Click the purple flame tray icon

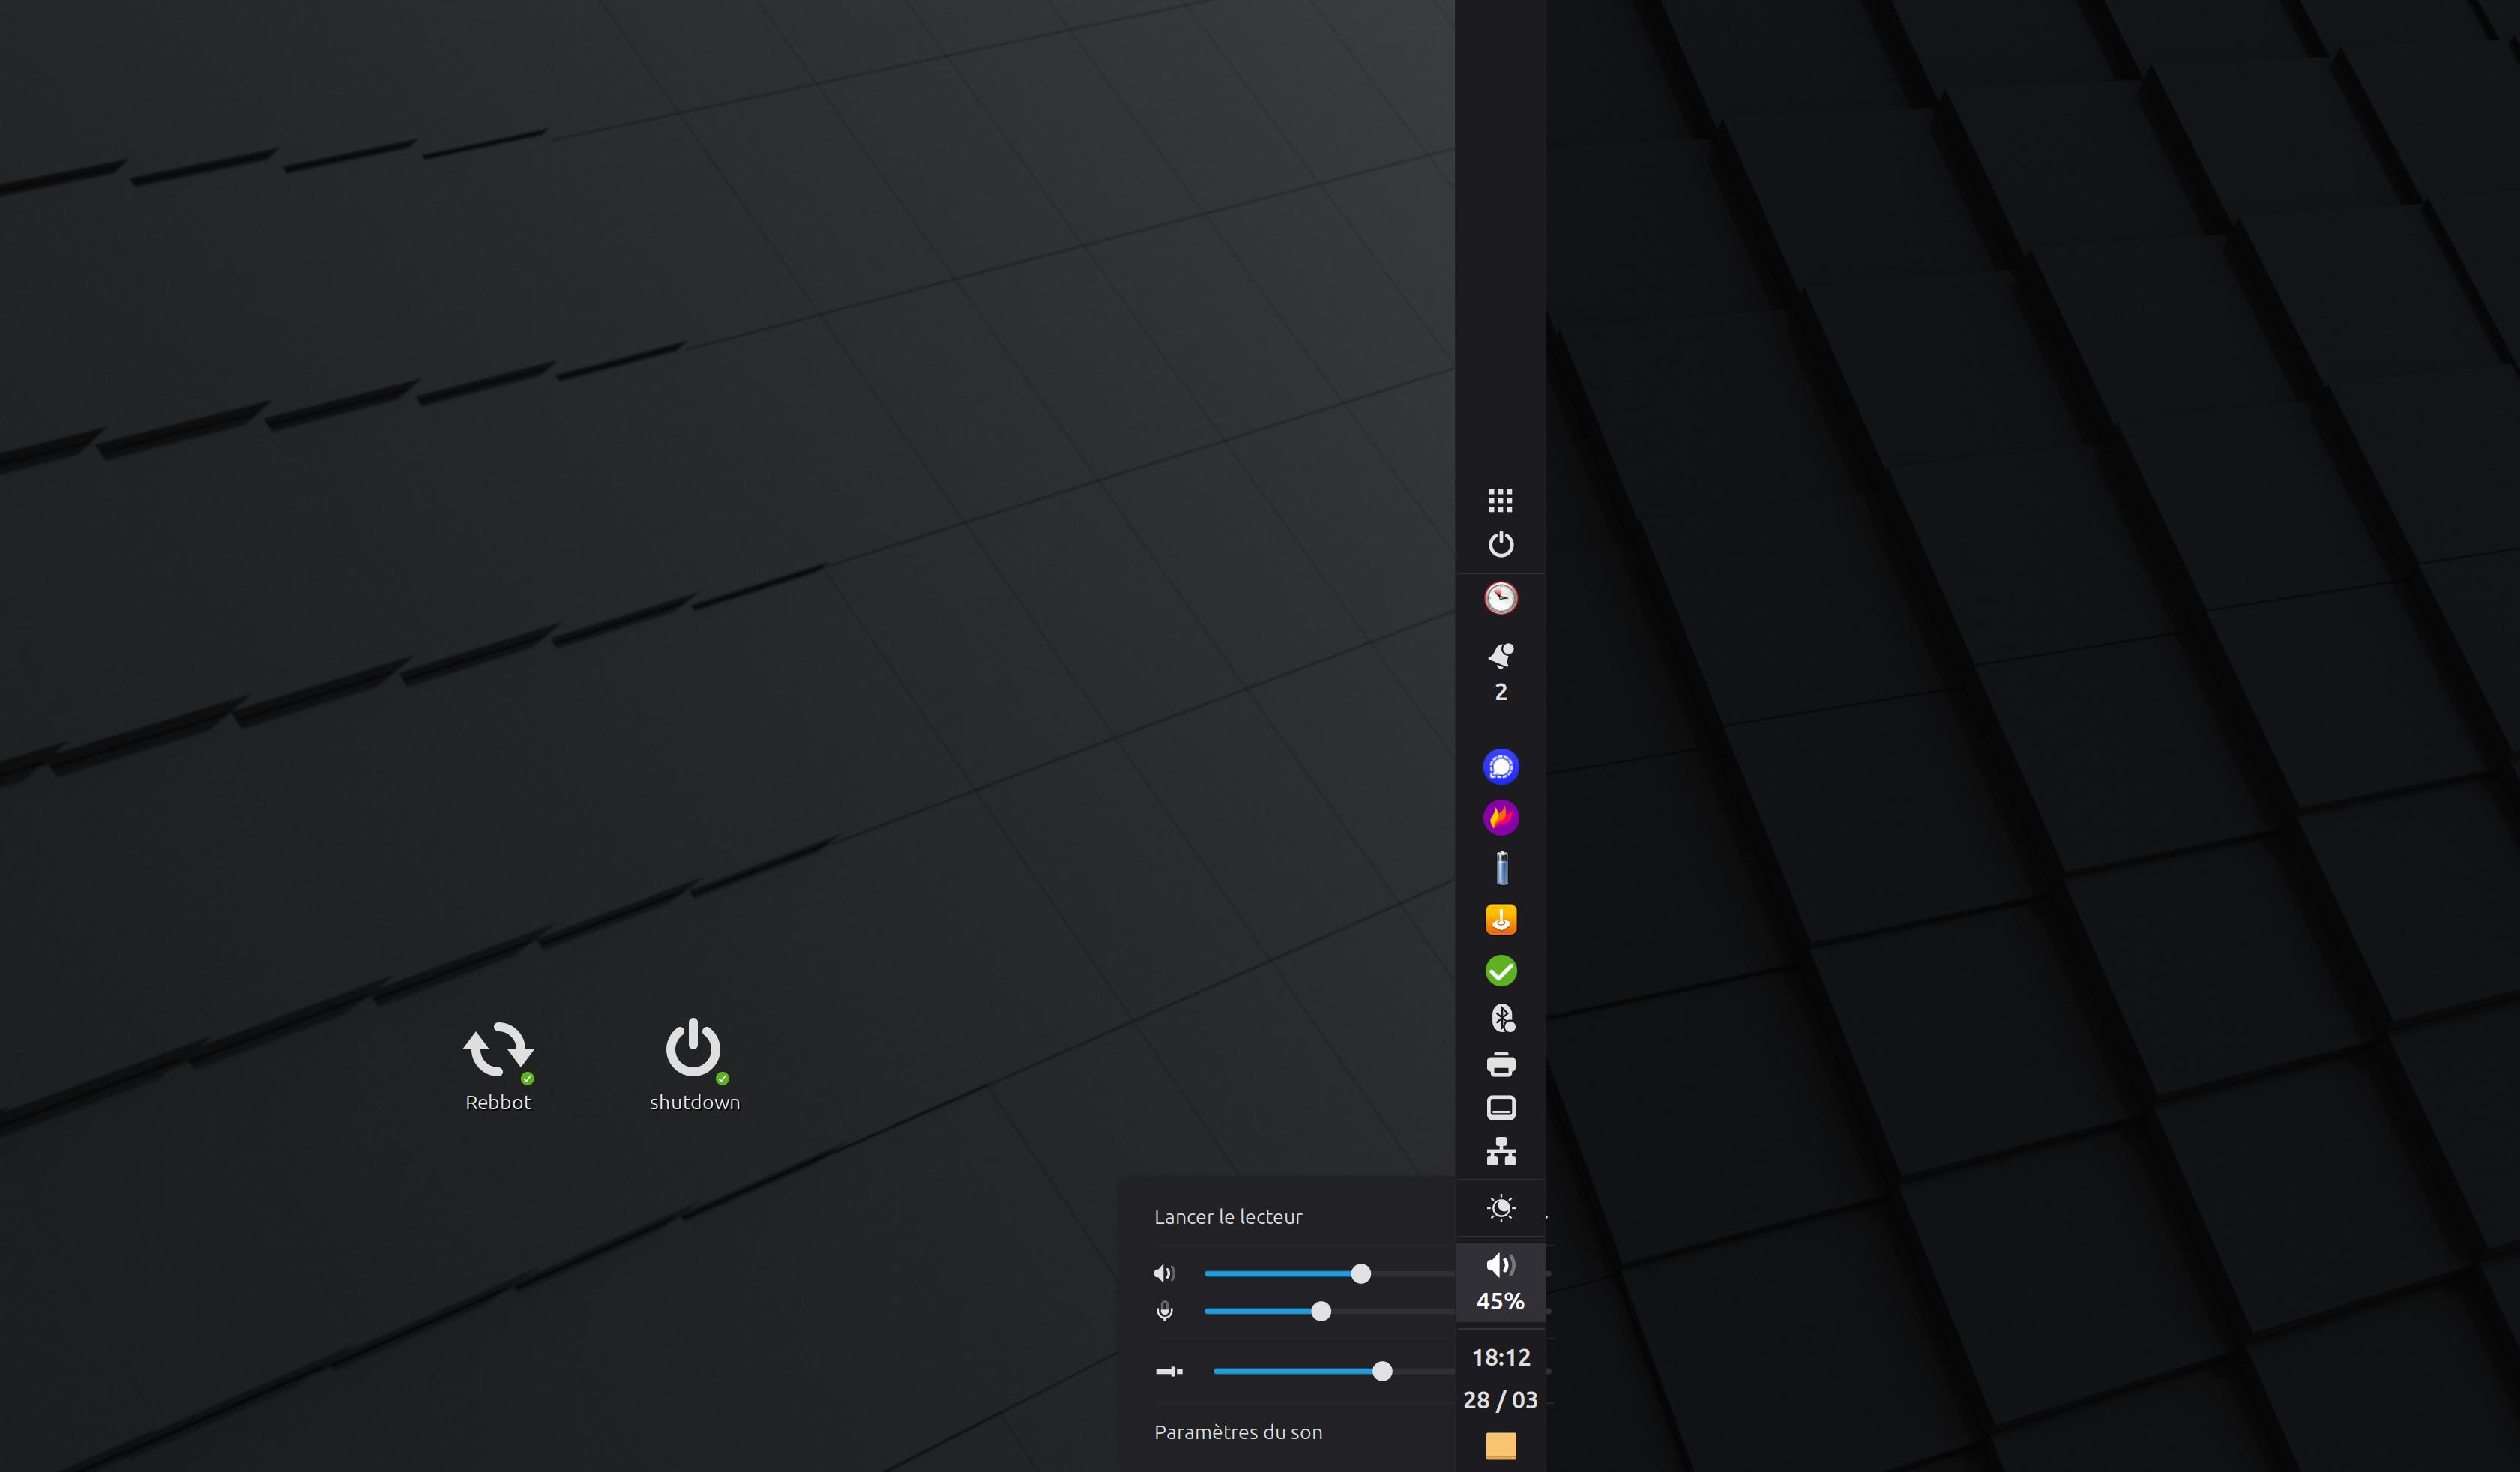tap(1500, 818)
